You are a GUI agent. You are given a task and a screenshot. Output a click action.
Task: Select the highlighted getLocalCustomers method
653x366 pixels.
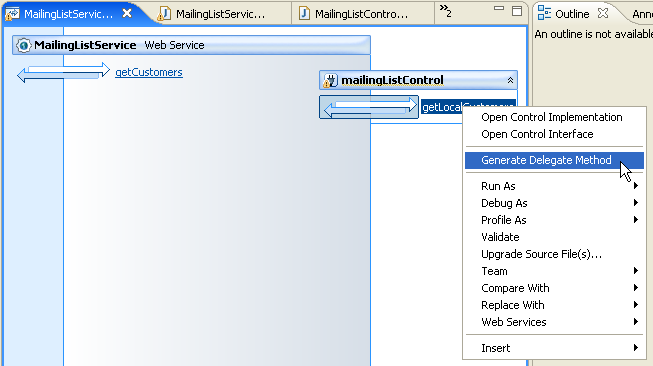(442, 107)
